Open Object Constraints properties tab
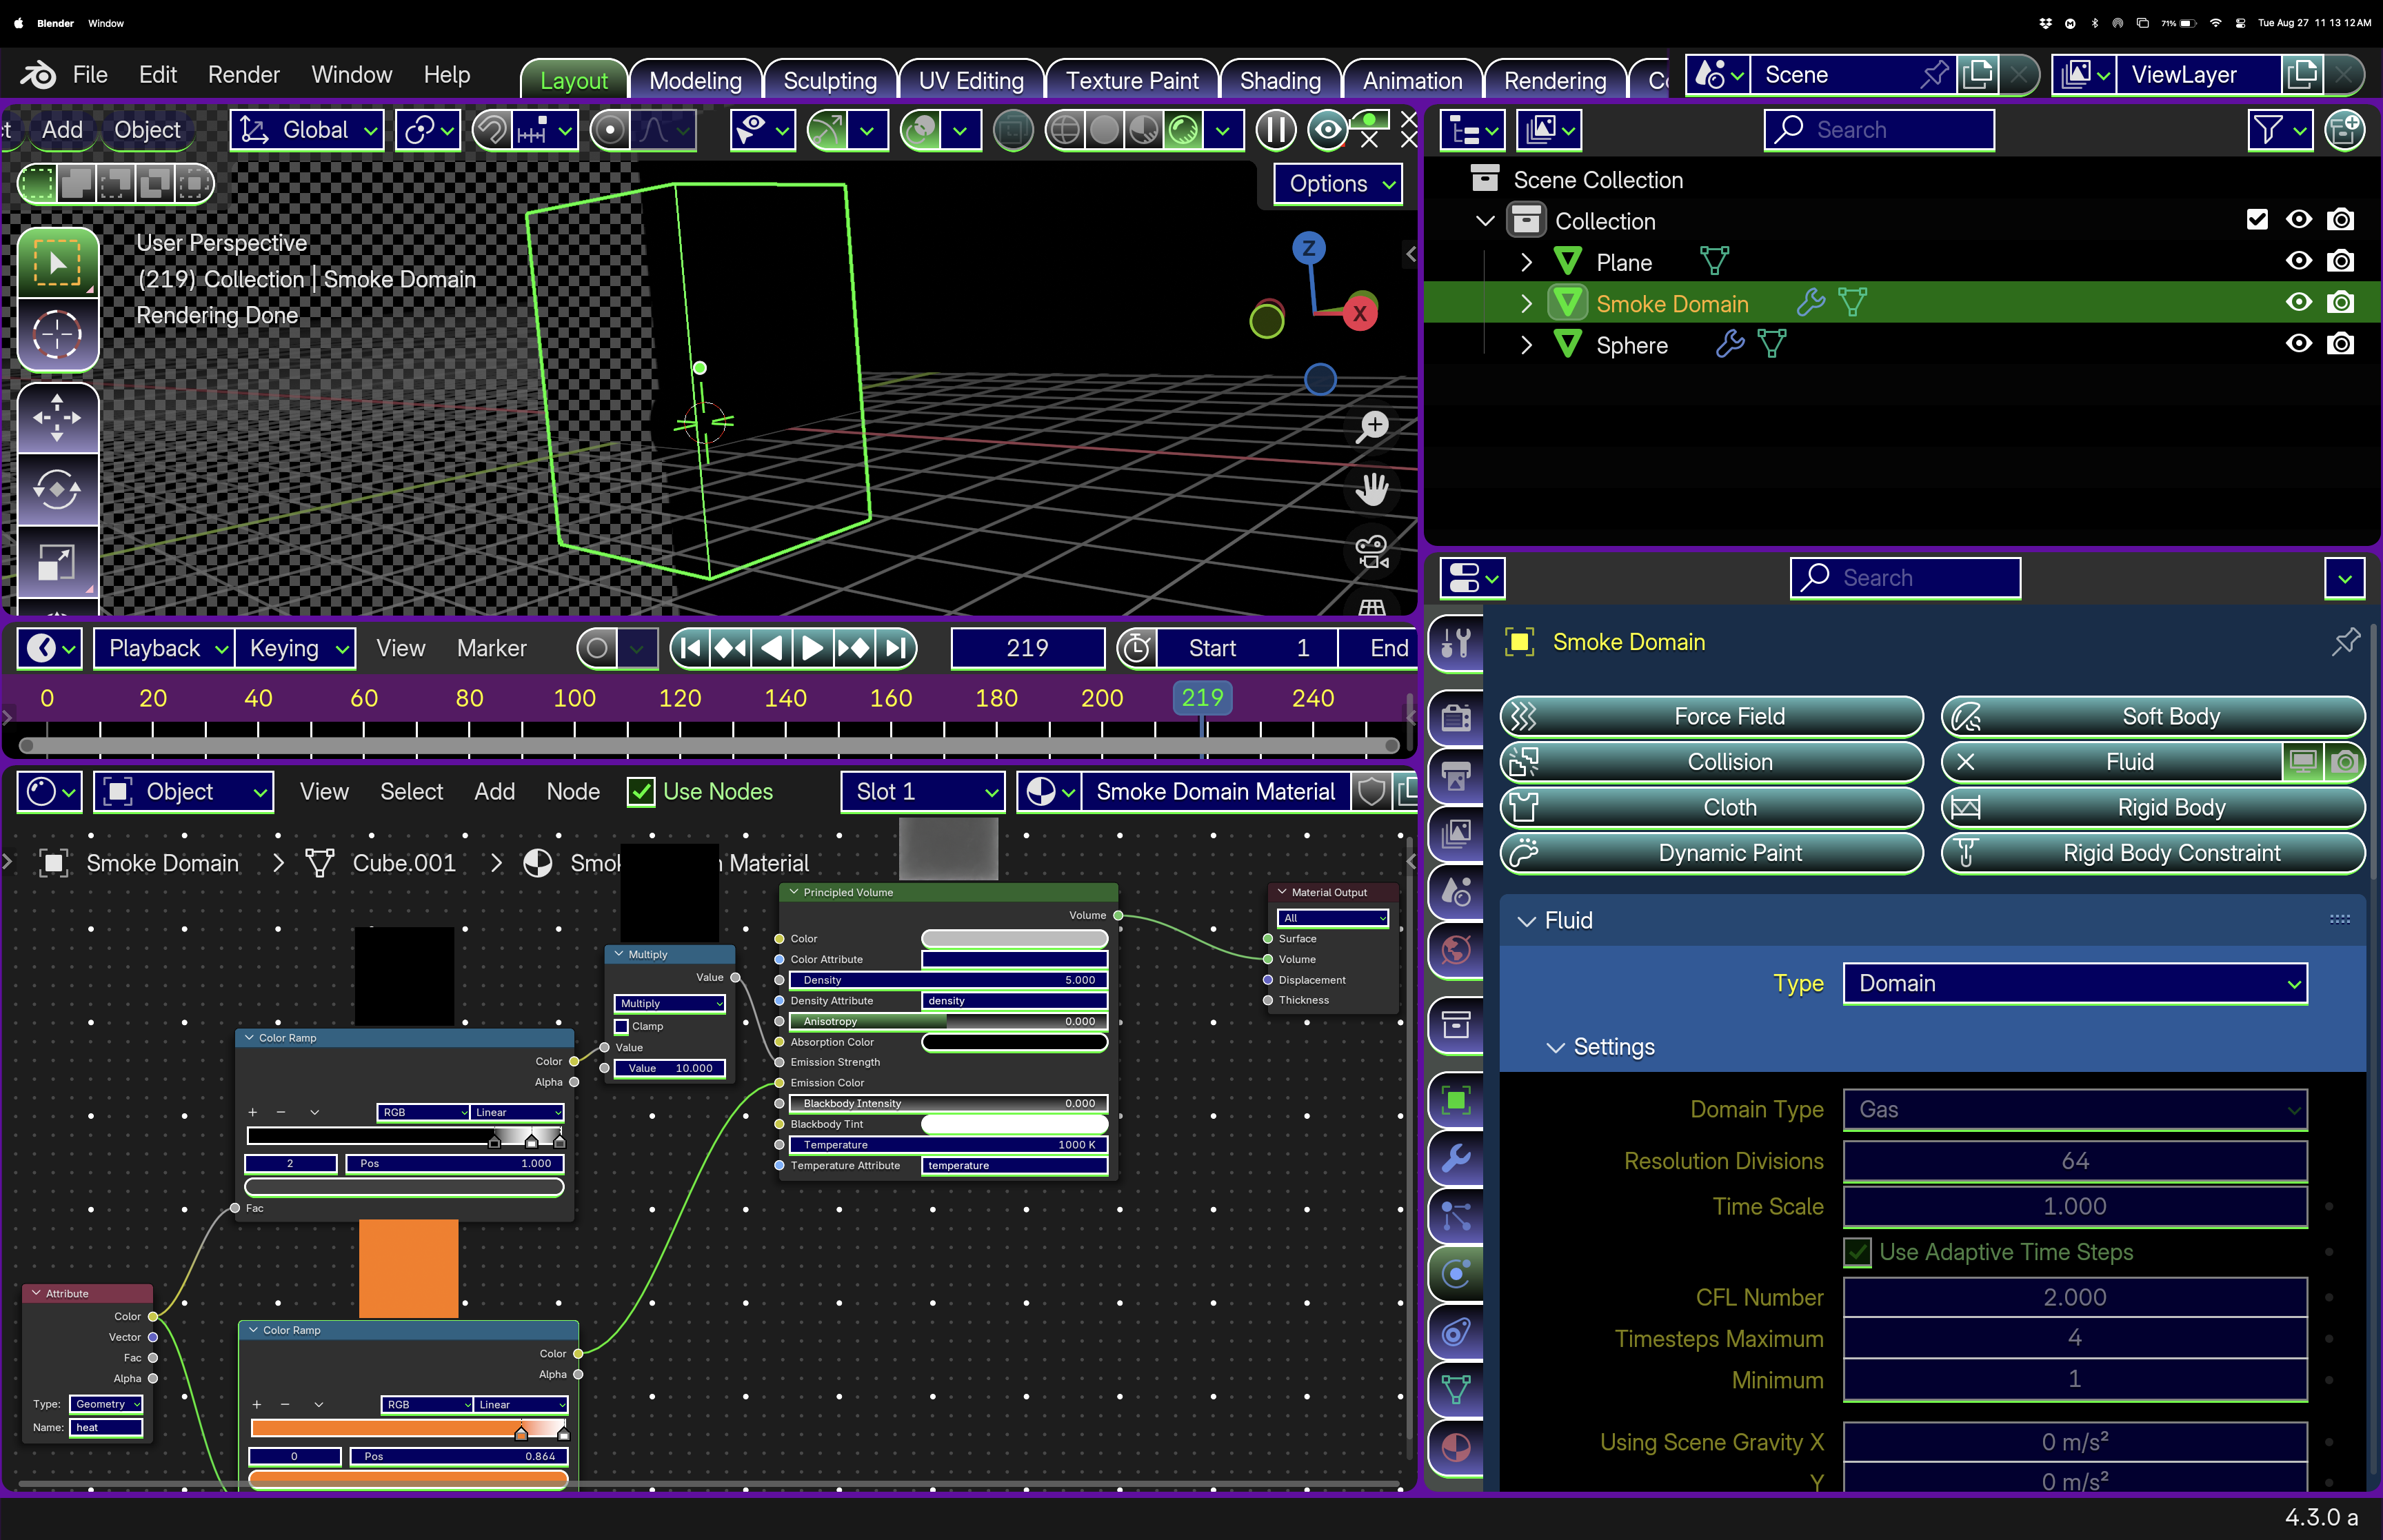2383x1540 pixels. (1456, 1332)
